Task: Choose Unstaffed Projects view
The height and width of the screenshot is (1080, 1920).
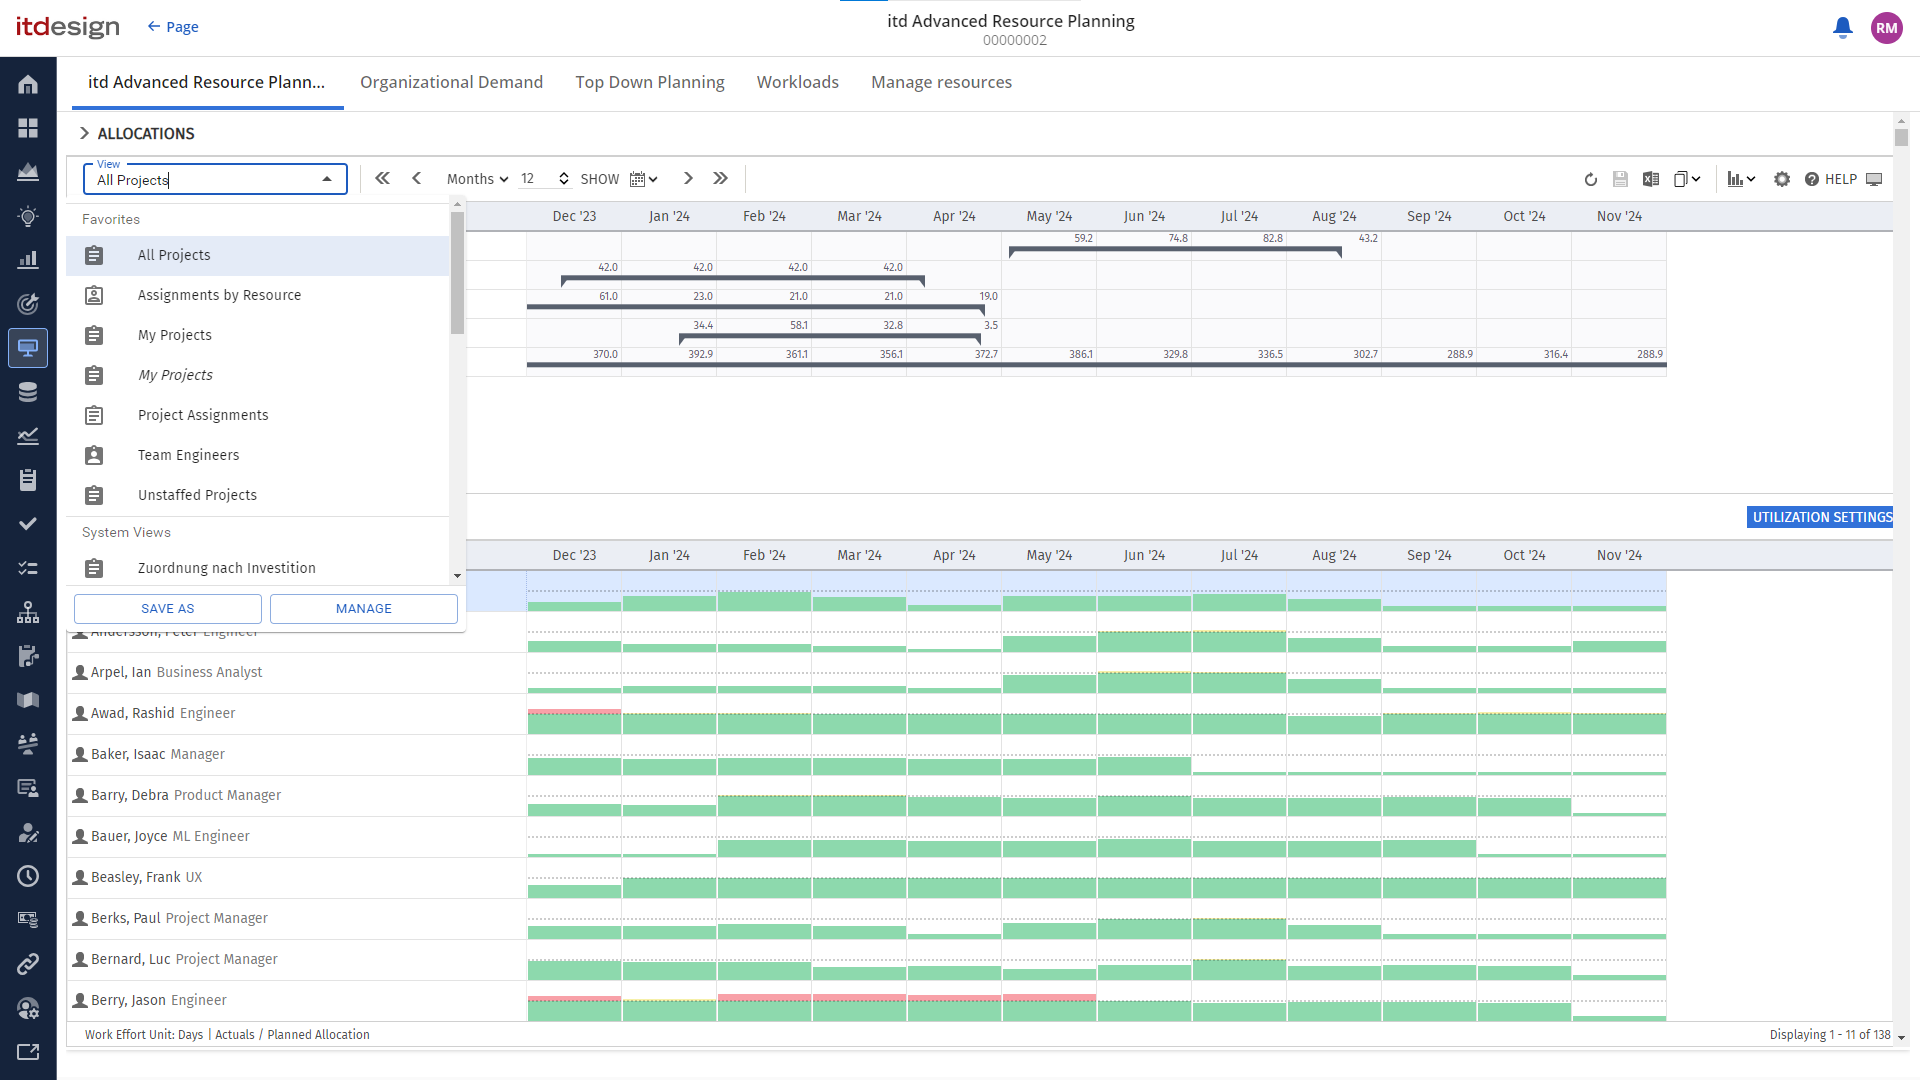Action: click(x=258, y=495)
